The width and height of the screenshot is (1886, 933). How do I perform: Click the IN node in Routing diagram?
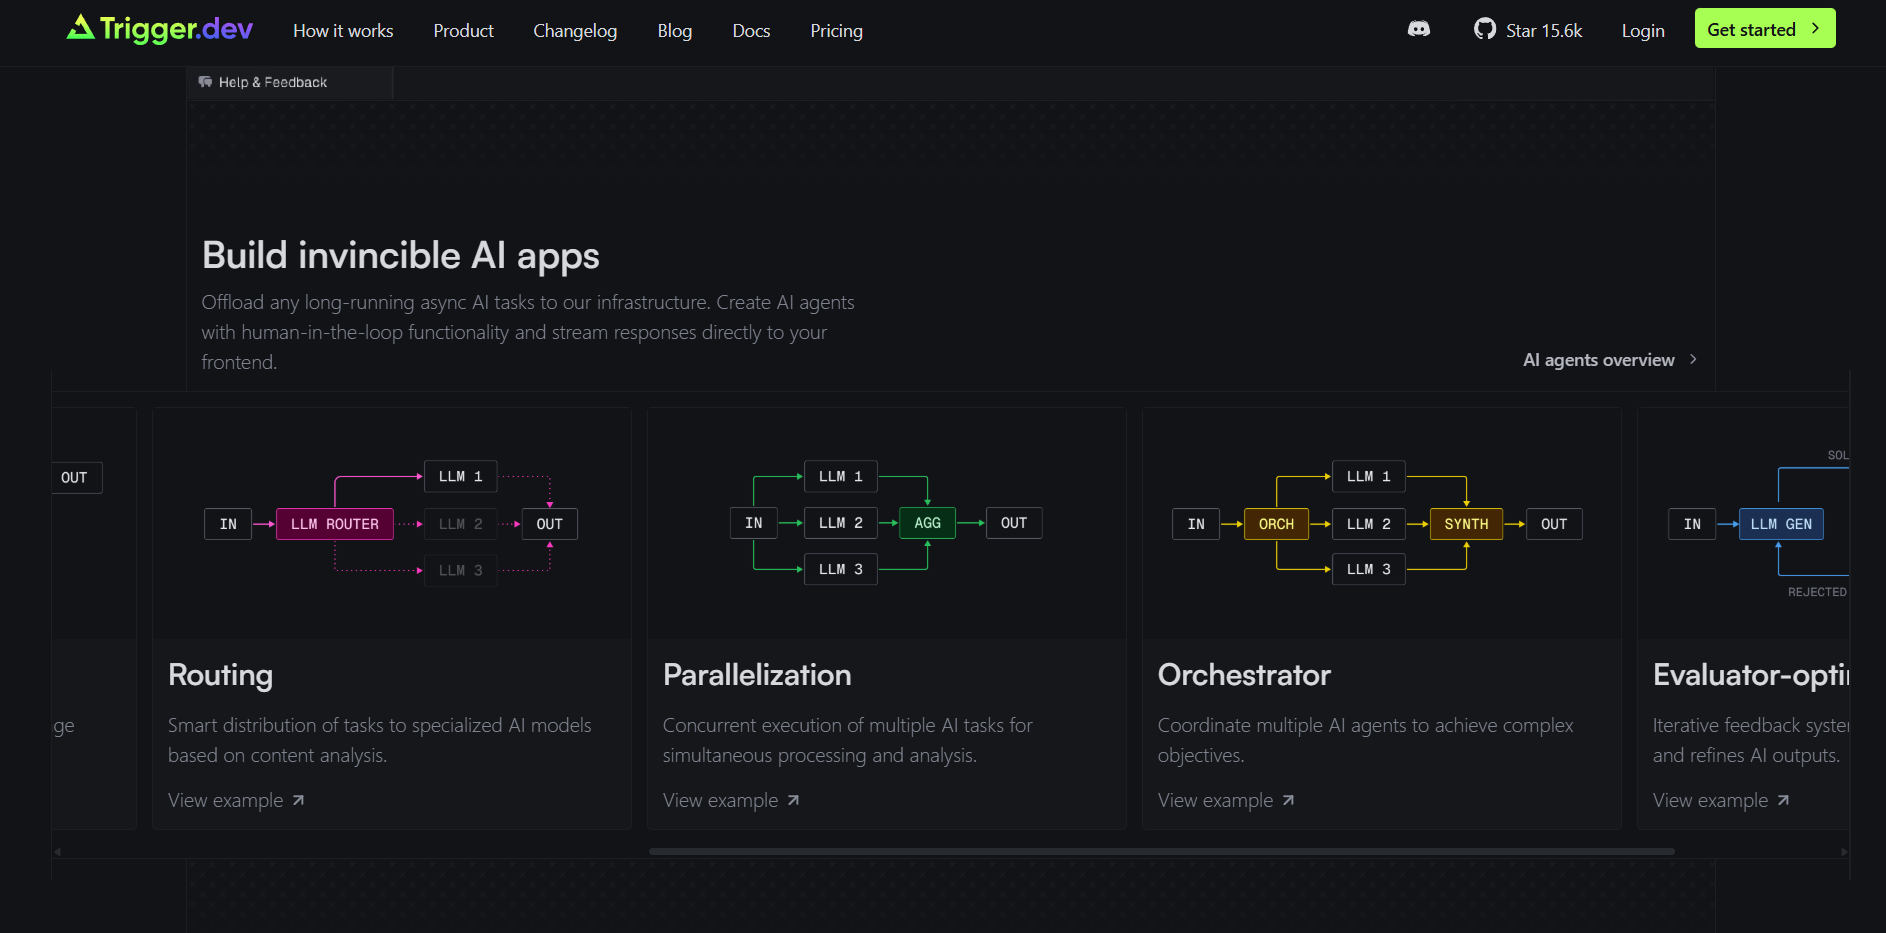pos(228,524)
